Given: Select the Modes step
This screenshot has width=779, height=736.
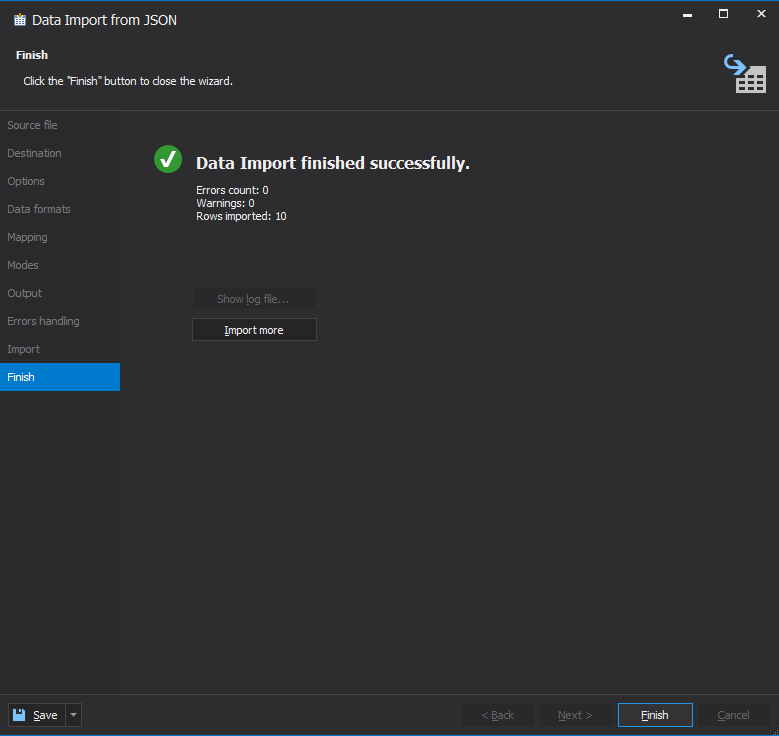Looking at the screenshot, I should click(60, 265).
